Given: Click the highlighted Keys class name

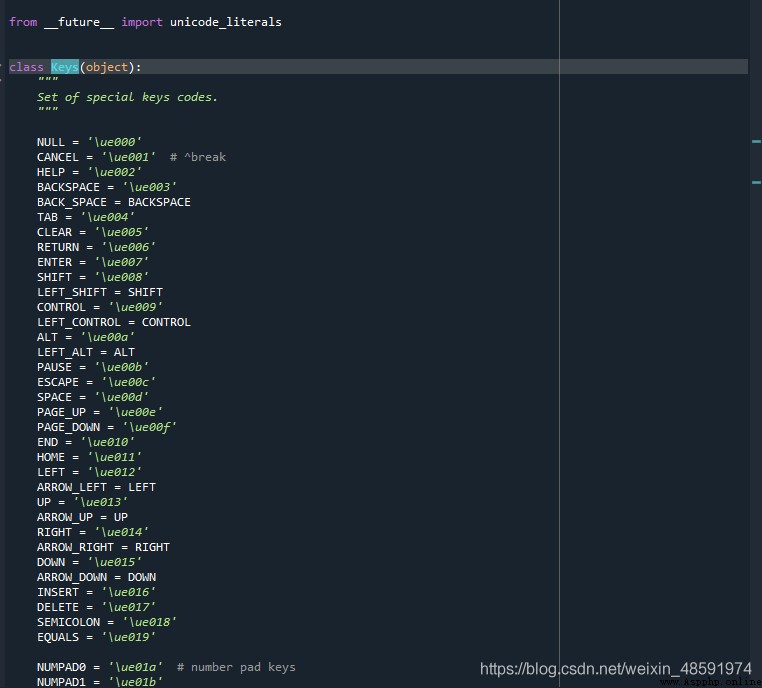Looking at the screenshot, I should point(65,67).
